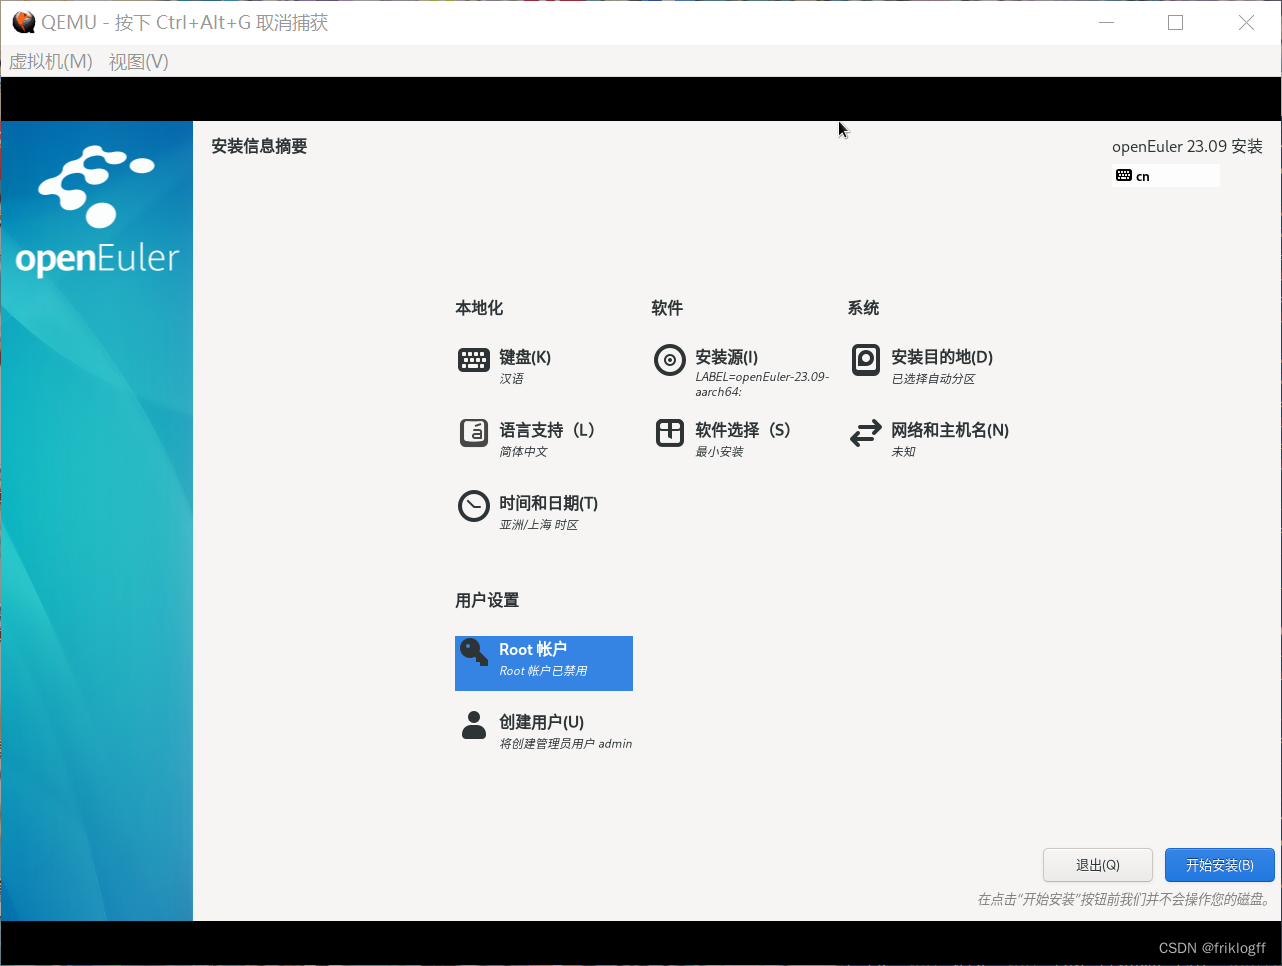Viewport: 1282px width, 966px height.
Task: Click the 开始安装(B) button
Action: [x=1220, y=865]
